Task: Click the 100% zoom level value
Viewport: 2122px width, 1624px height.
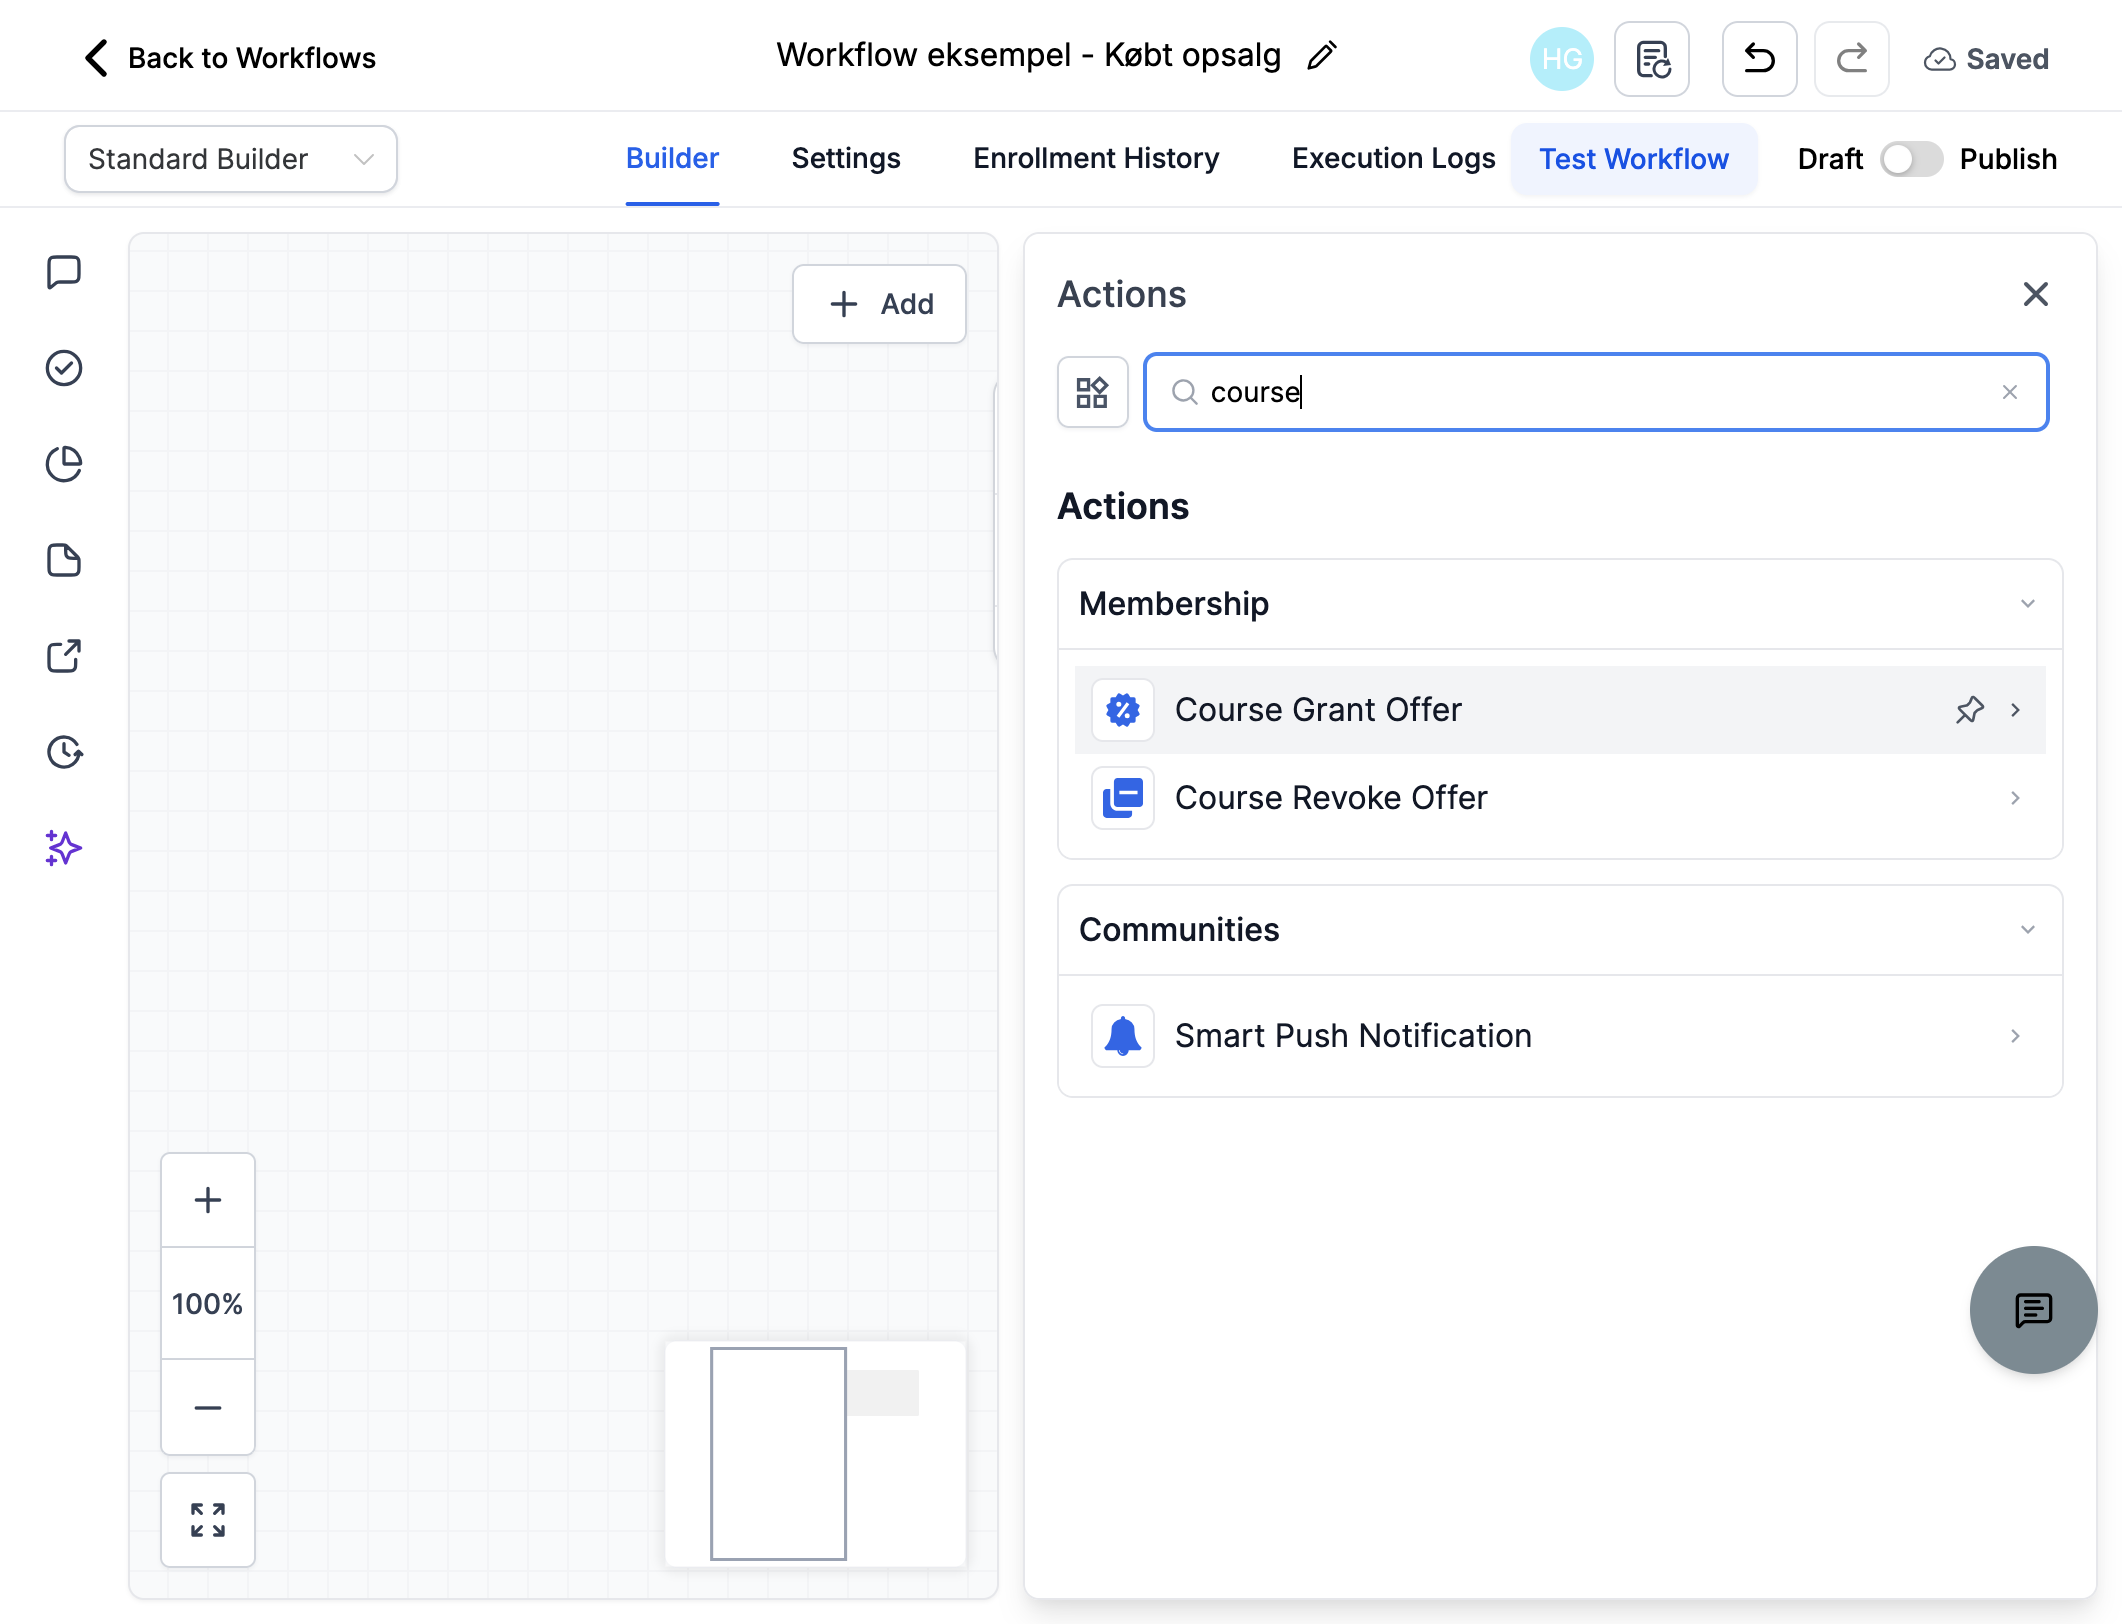Action: [208, 1304]
